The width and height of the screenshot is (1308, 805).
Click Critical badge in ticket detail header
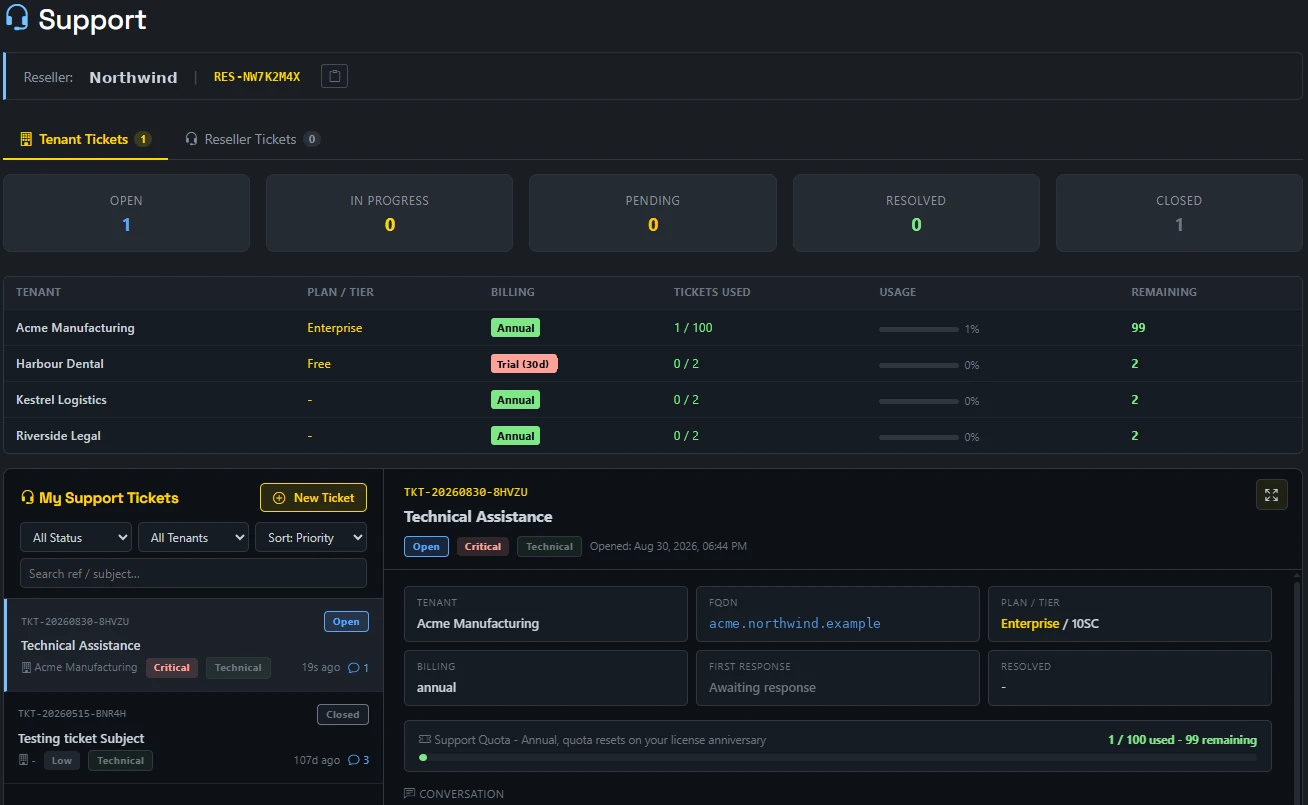point(483,546)
